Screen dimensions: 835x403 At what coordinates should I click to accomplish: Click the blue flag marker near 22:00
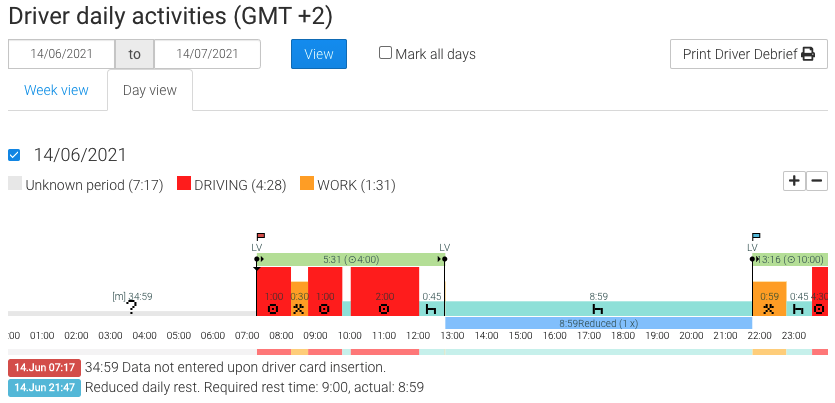[756, 237]
